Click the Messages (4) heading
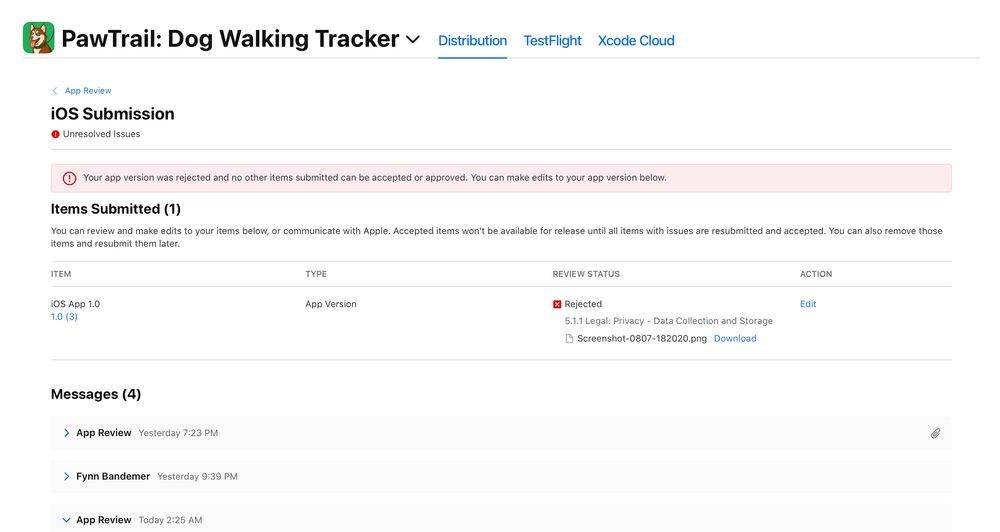 click(96, 394)
